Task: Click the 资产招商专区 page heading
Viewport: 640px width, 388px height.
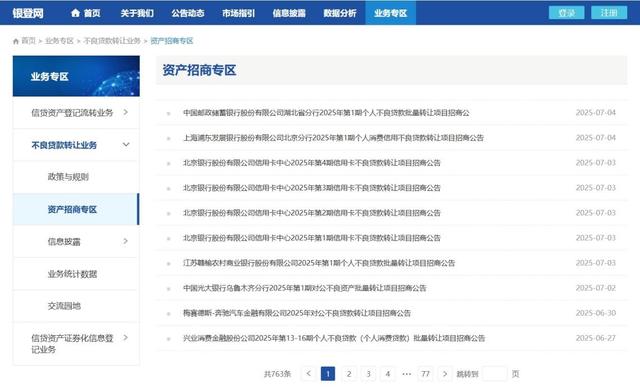Action: click(x=199, y=70)
